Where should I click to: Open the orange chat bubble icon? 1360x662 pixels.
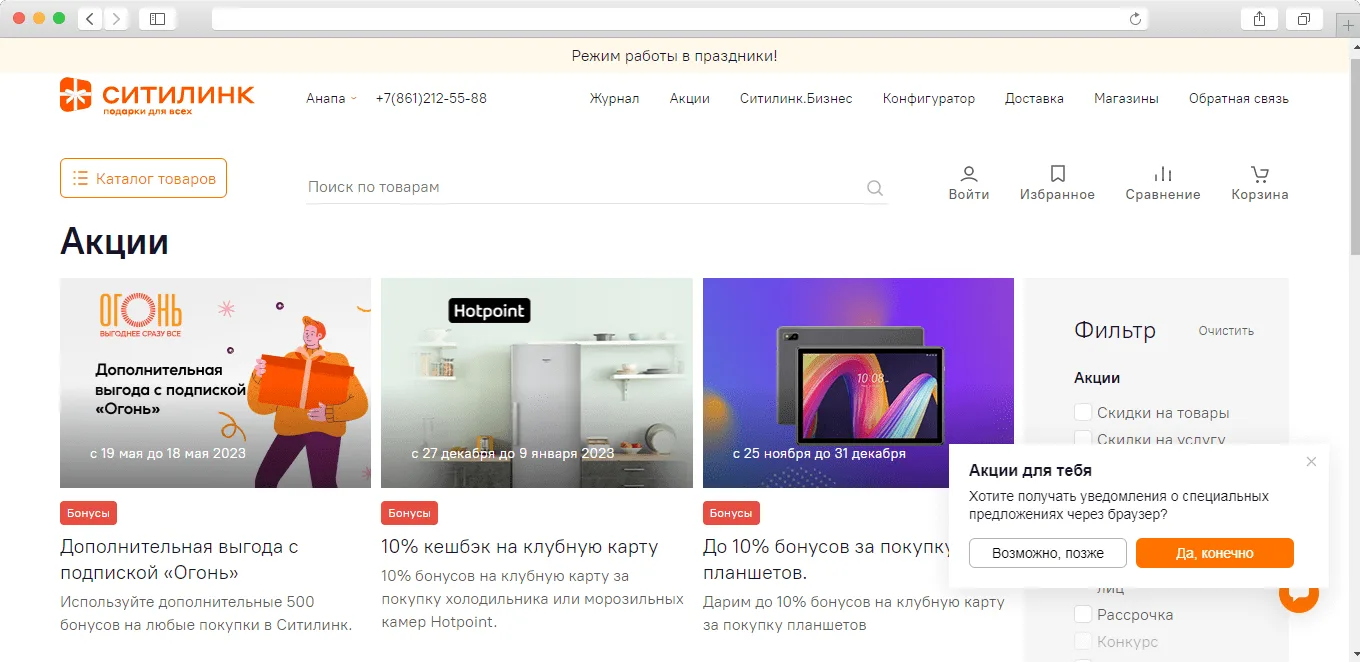pos(1299,594)
